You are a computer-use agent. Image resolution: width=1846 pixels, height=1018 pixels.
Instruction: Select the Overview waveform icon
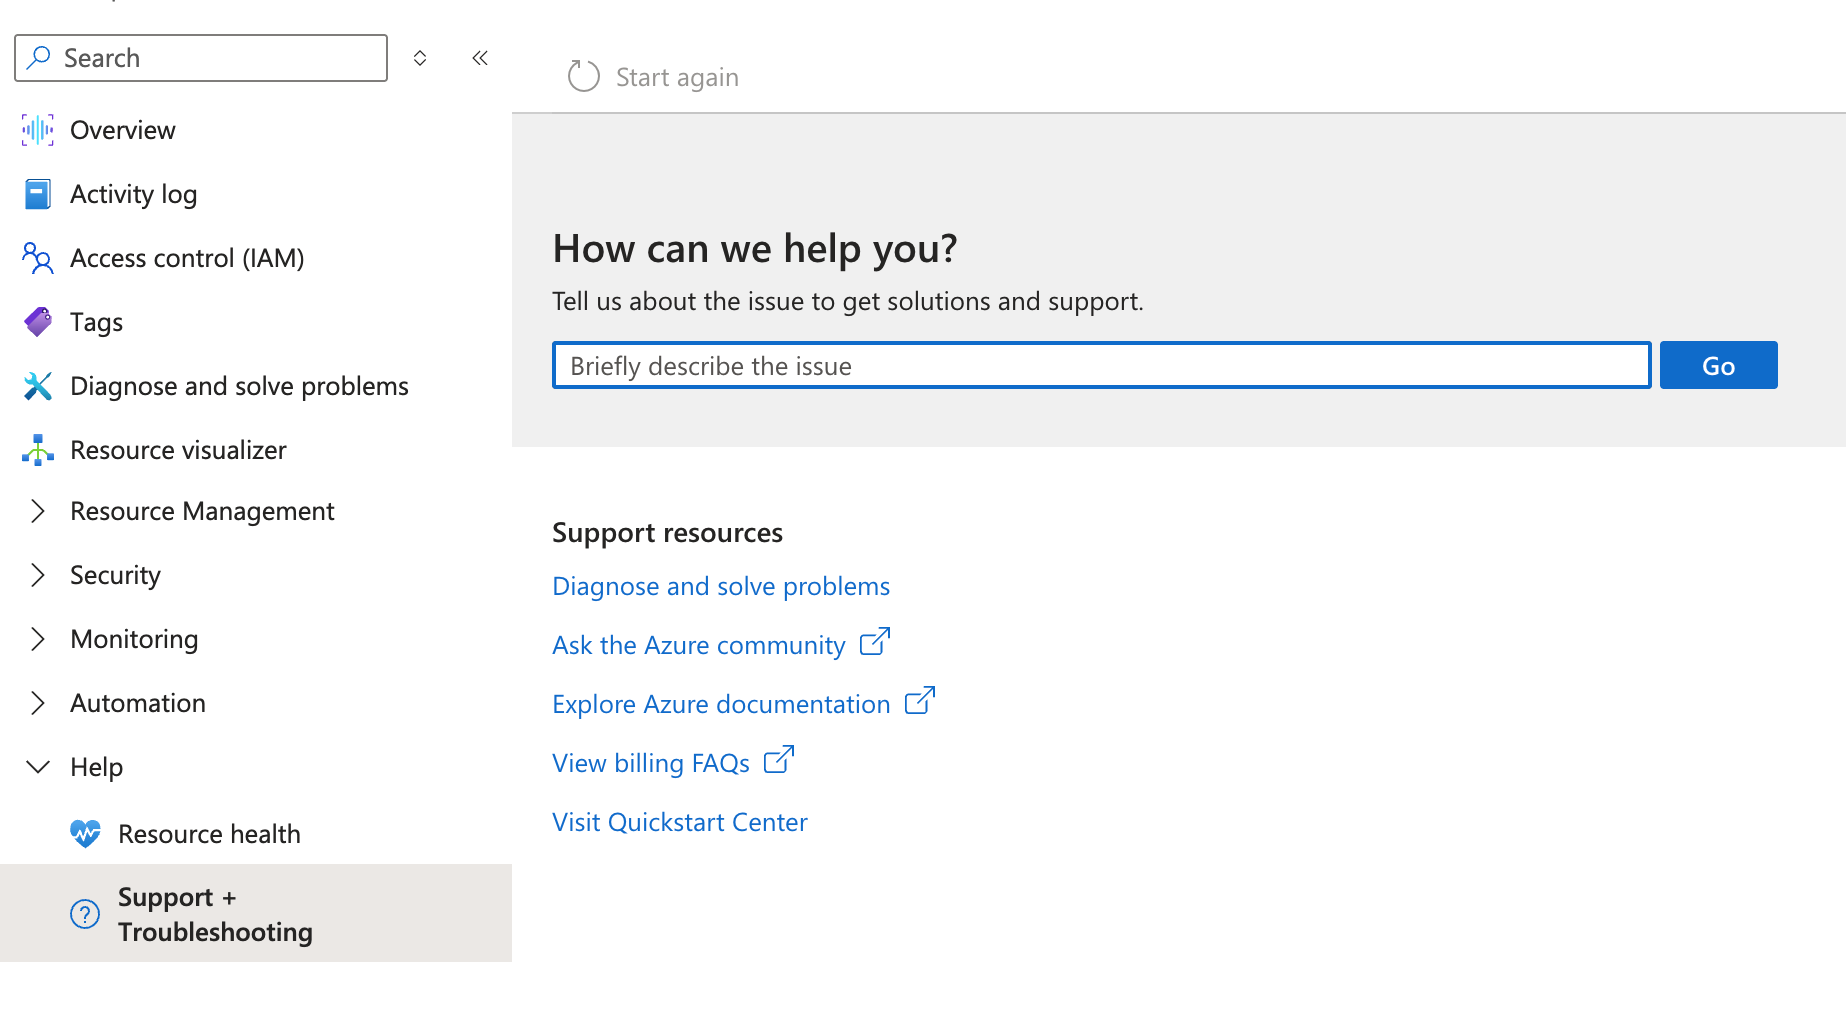point(37,129)
